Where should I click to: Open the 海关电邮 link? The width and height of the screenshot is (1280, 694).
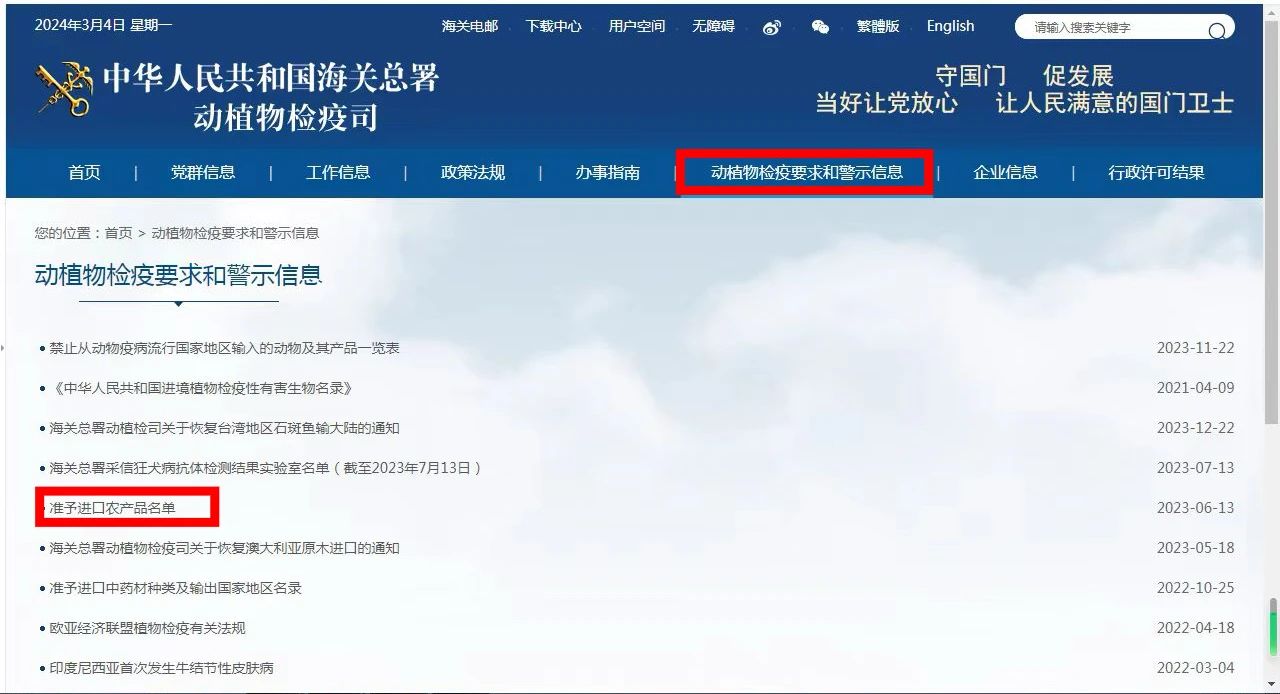[470, 26]
